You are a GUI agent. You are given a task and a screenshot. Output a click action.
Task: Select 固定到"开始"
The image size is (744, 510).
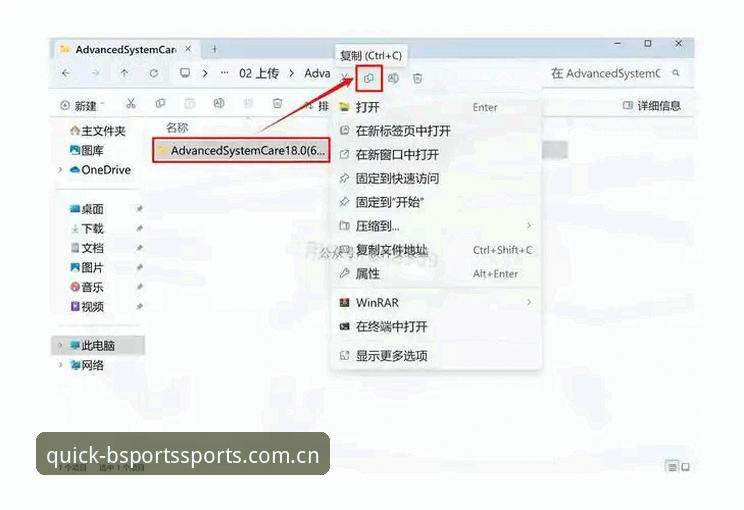436,202
